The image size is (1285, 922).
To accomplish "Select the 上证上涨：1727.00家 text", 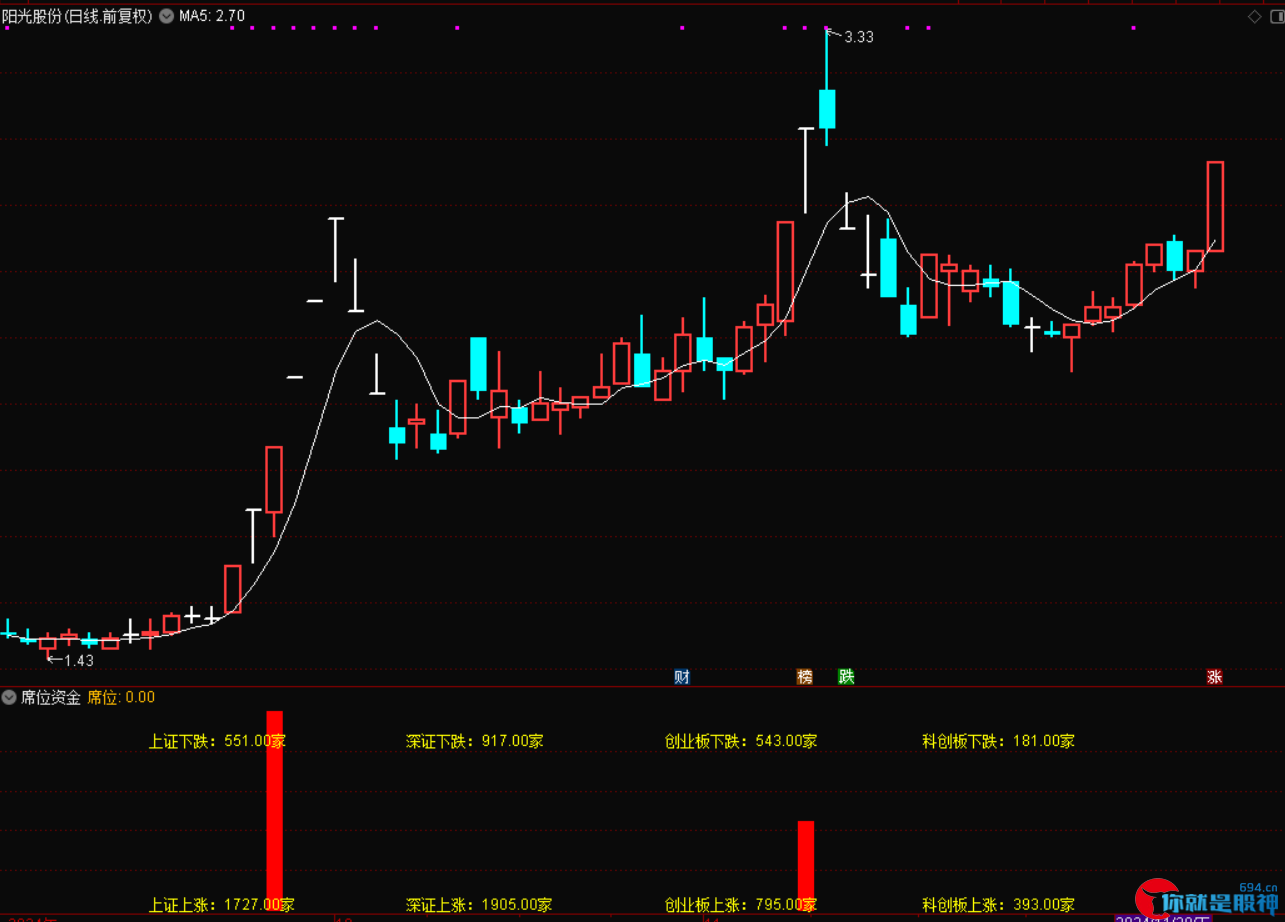I will click(222, 905).
